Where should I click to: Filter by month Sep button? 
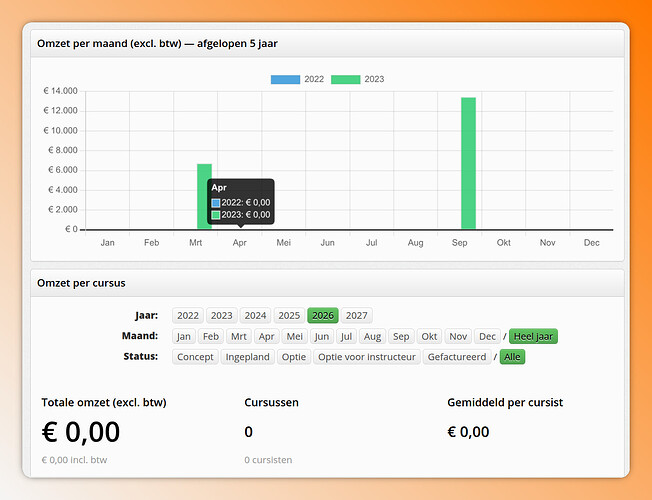[401, 336]
